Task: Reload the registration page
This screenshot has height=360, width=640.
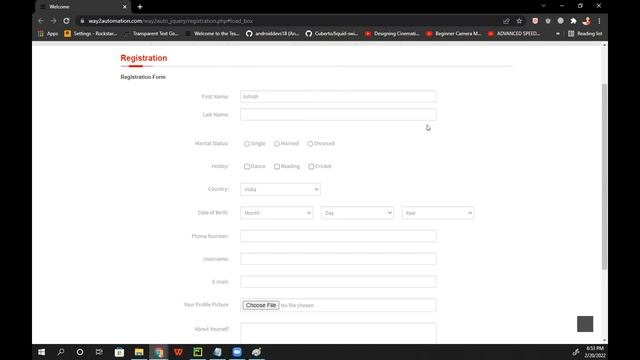Action: 66,21
